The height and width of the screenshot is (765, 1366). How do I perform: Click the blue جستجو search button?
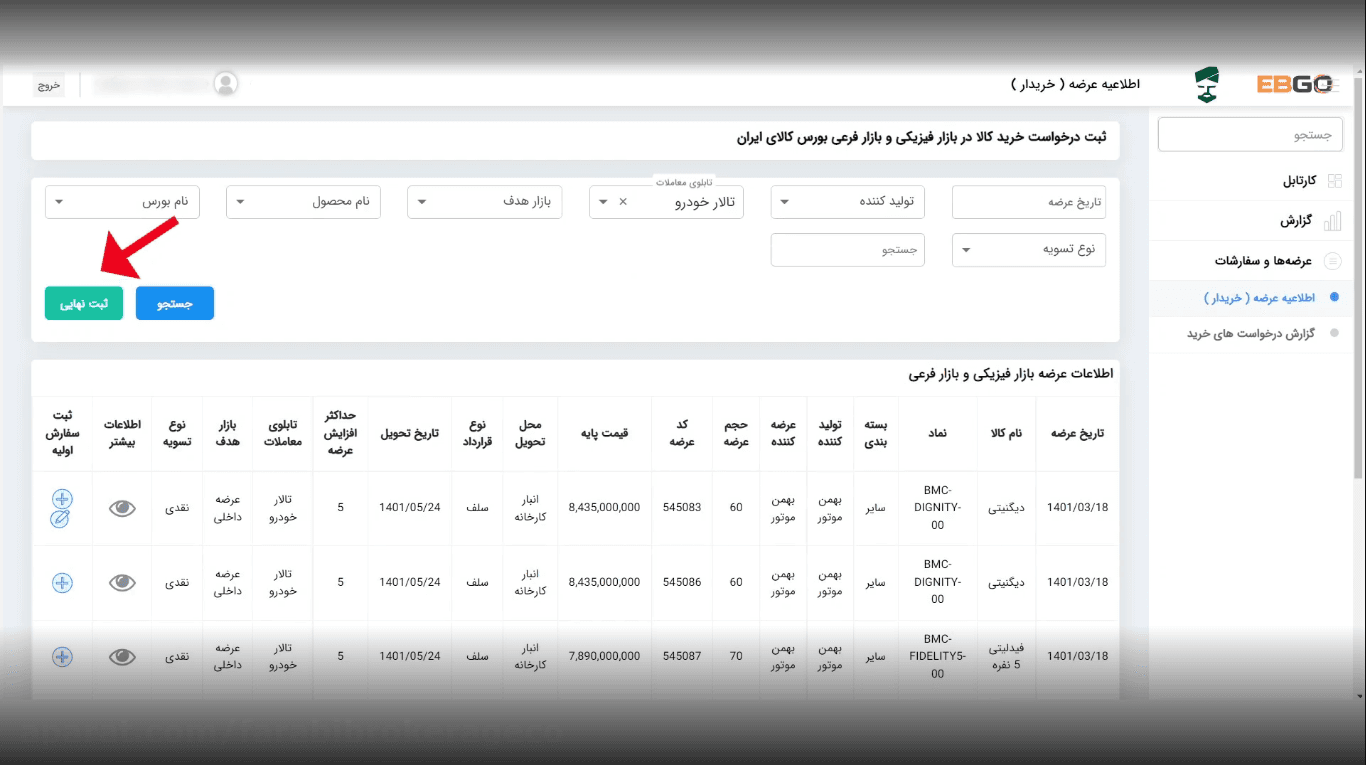tap(175, 303)
